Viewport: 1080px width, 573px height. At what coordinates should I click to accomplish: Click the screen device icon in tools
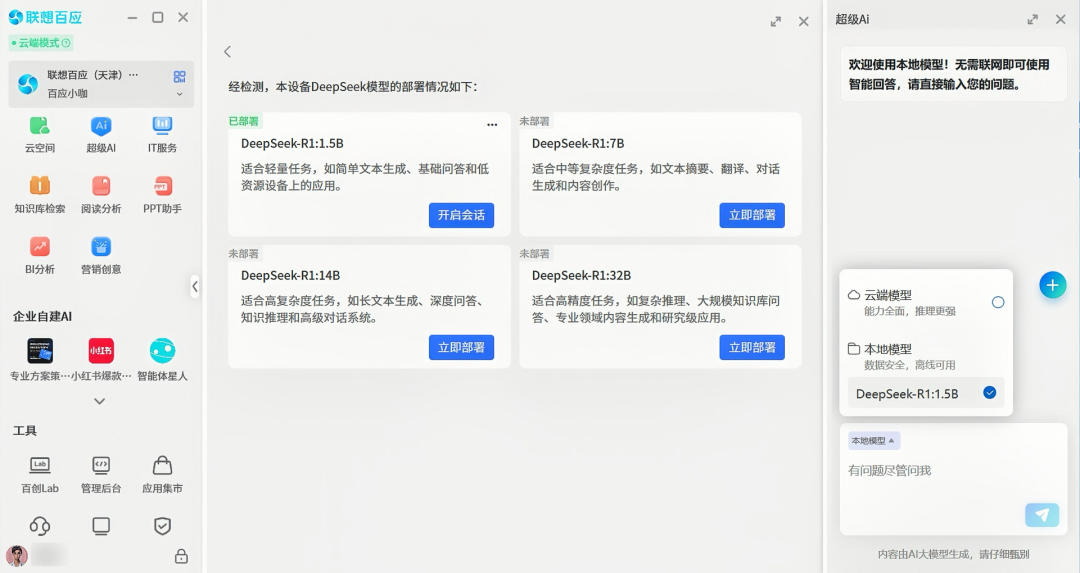pos(101,526)
